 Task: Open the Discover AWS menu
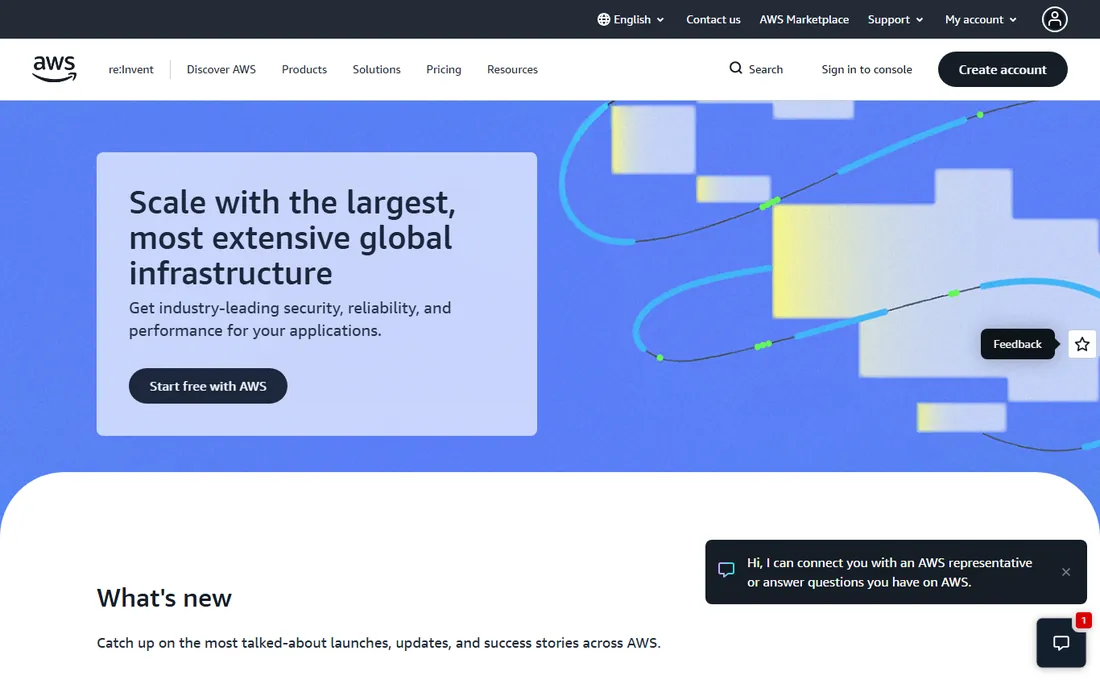pos(221,69)
